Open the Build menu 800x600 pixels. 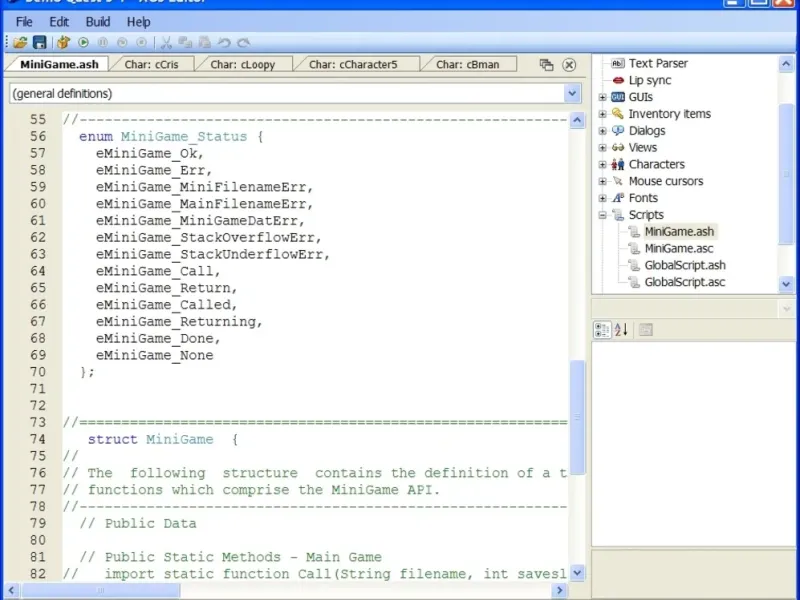click(98, 21)
